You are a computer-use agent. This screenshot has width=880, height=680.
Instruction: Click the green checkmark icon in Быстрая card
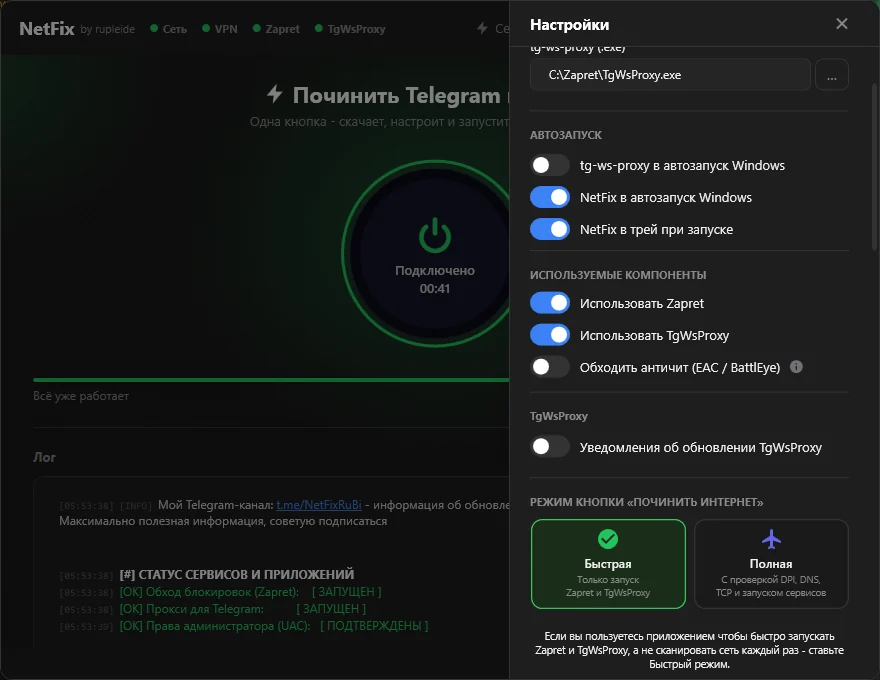coord(608,539)
